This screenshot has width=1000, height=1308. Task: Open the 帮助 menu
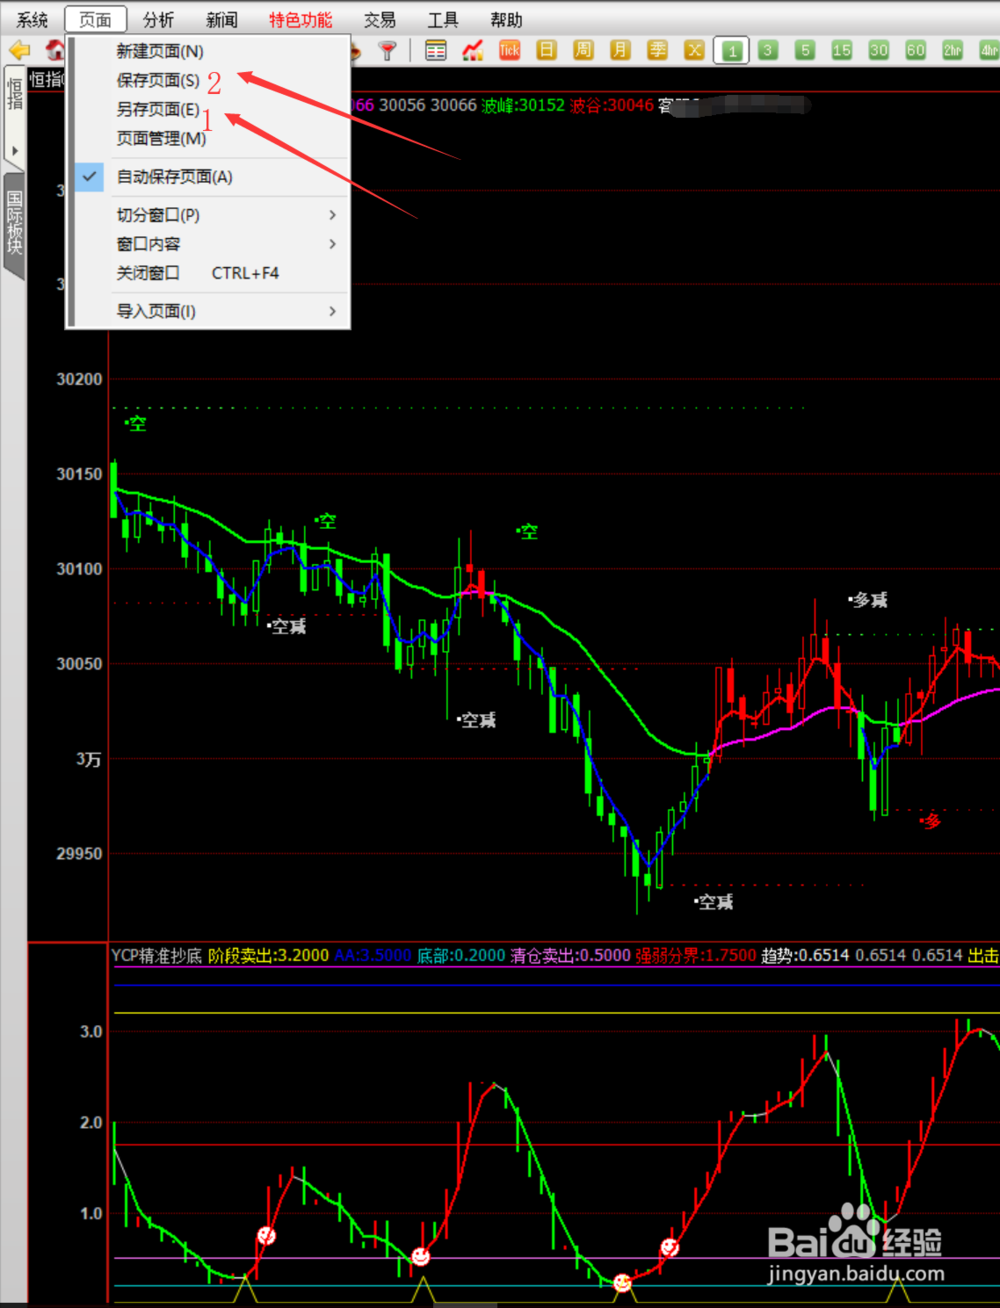click(x=506, y=20)
